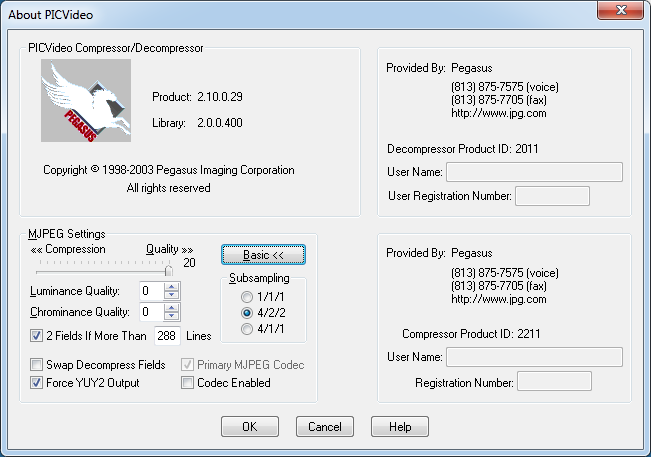
Task: Uncheck Force YUY2 Output
Action: pos(37,383)
